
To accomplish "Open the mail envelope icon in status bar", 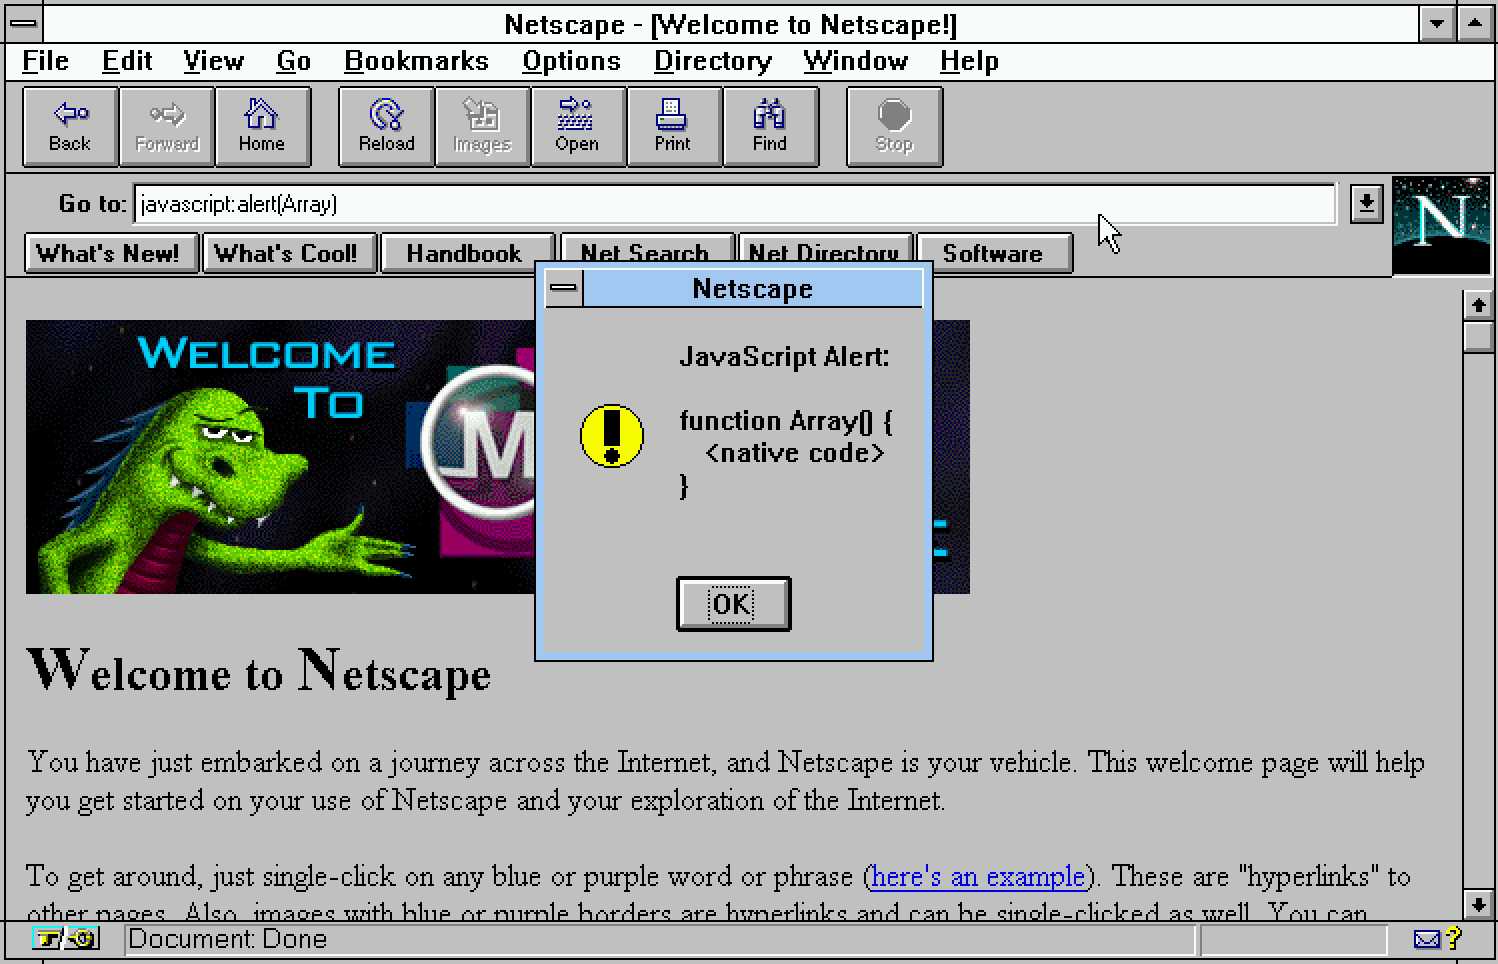I will [1427, 939].
